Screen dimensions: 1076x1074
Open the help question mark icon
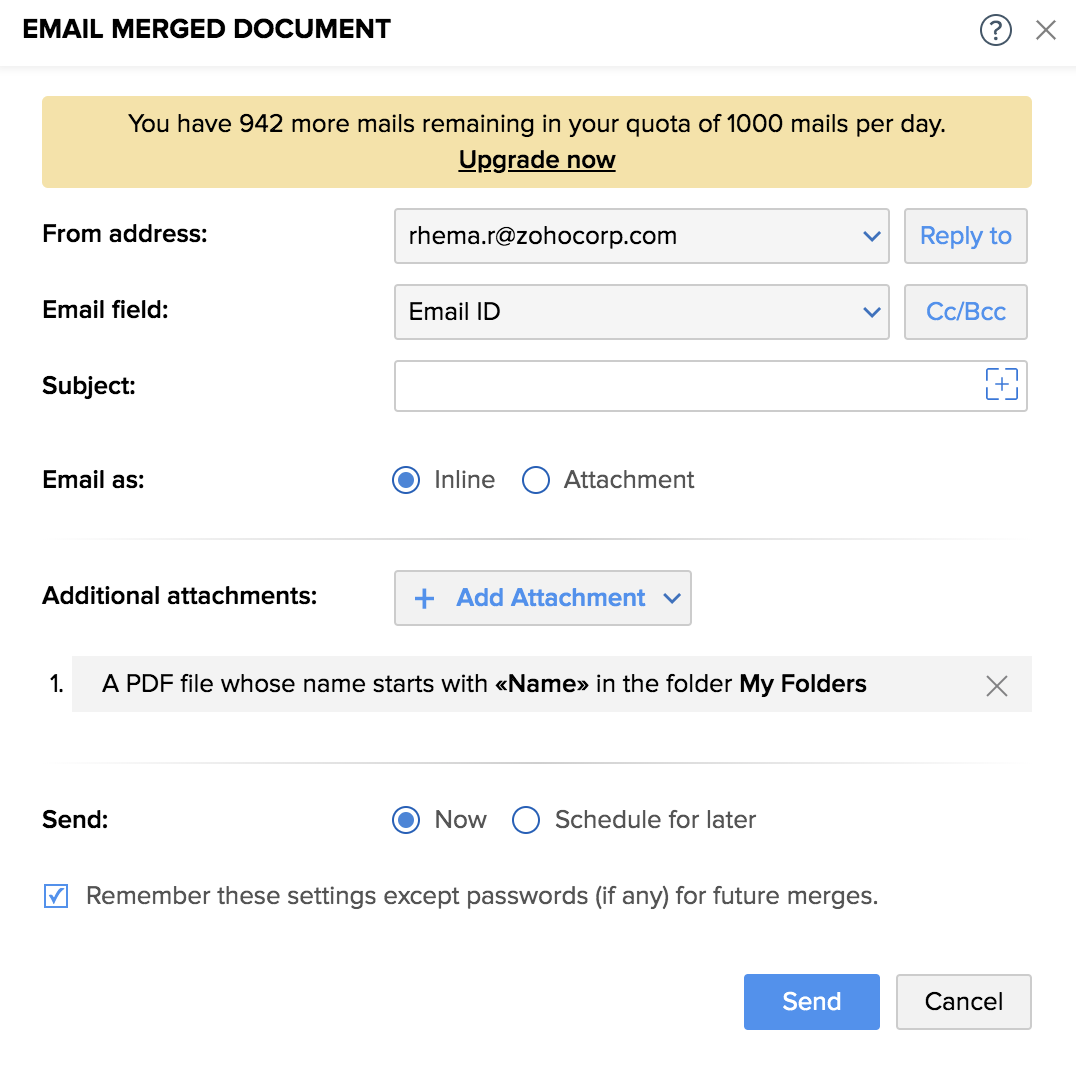(995, 30)
